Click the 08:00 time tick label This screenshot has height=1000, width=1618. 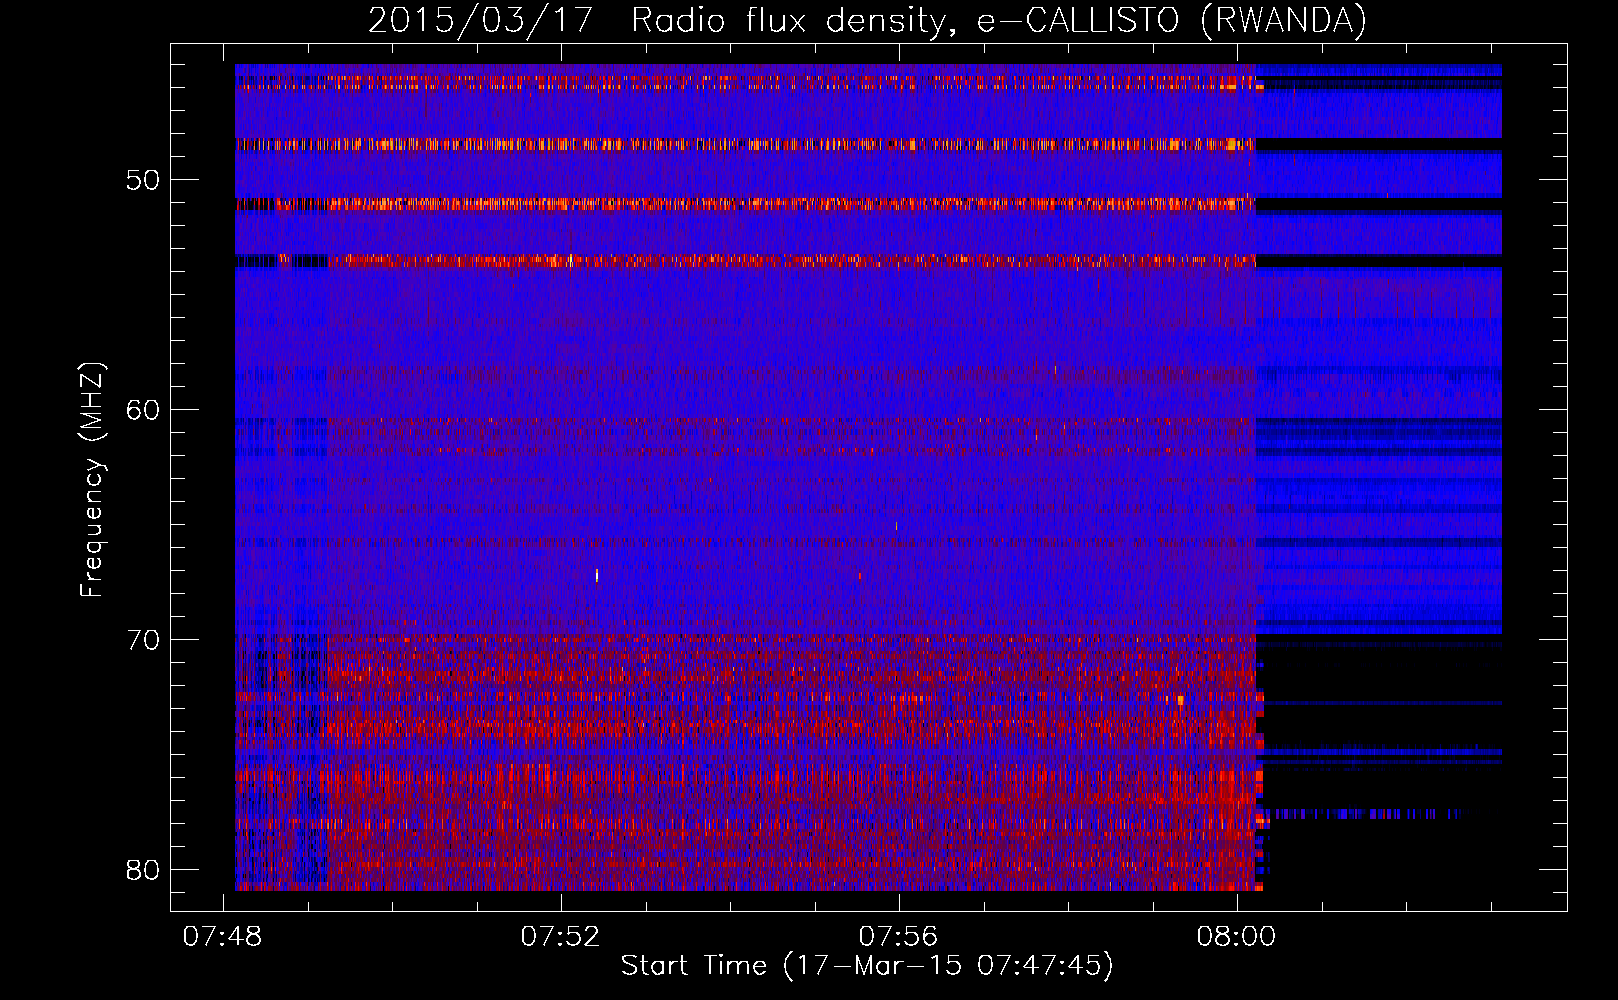tap(1236, 937)
